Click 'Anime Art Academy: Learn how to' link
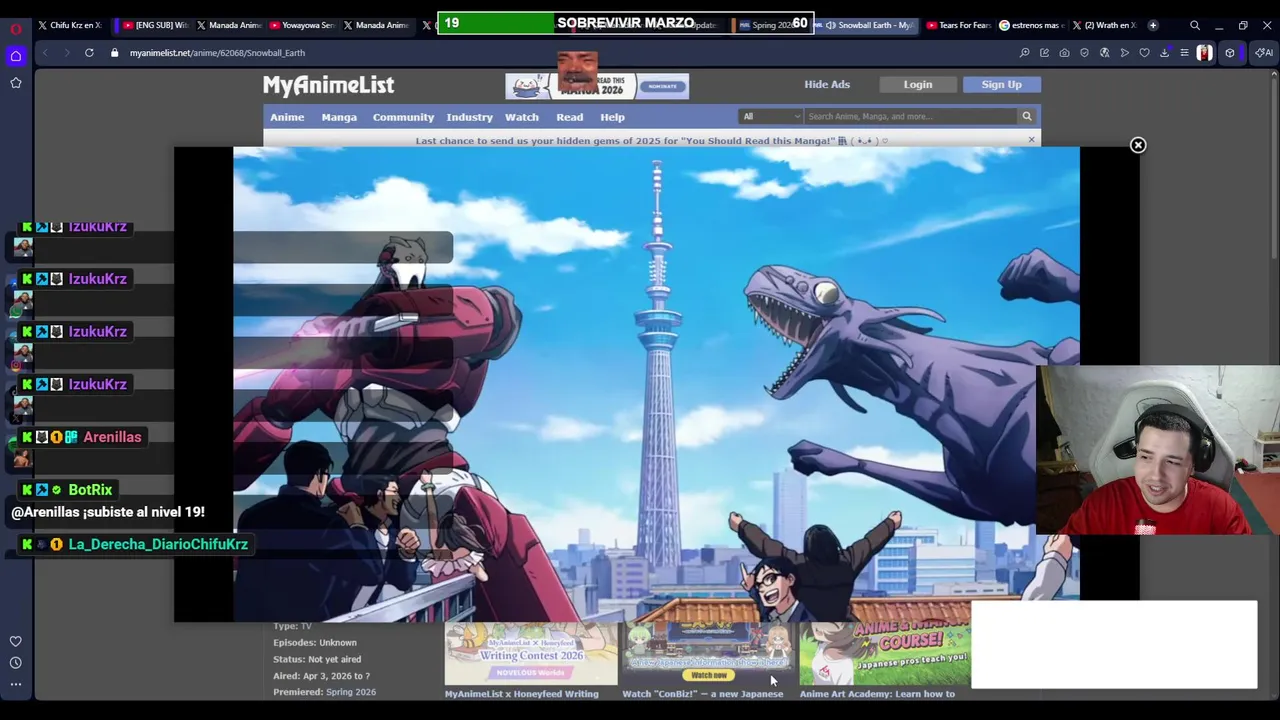The width and height of the screenshot is (1280, 720). pos(877,693)
